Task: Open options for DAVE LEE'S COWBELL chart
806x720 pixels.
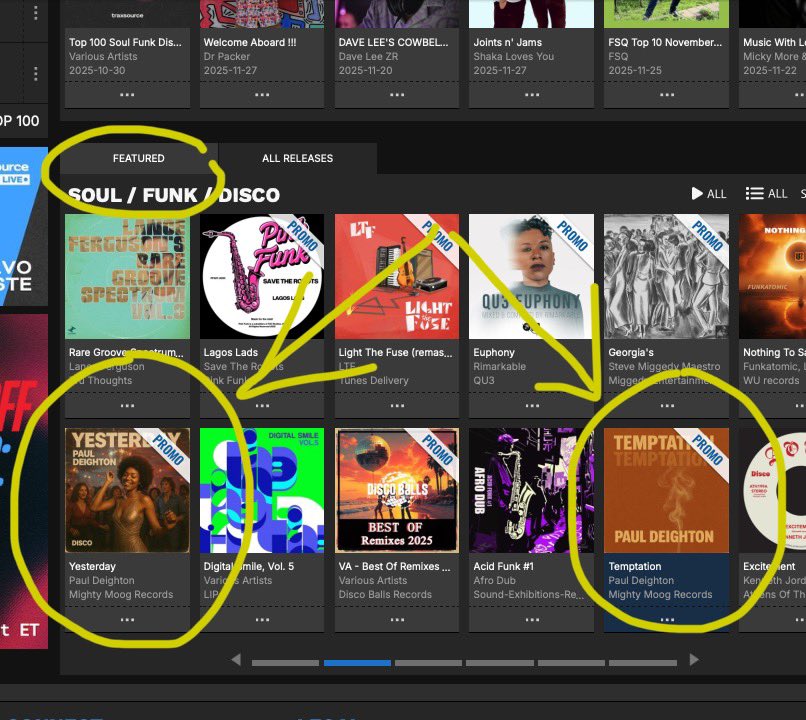Action: pos(397,95)
